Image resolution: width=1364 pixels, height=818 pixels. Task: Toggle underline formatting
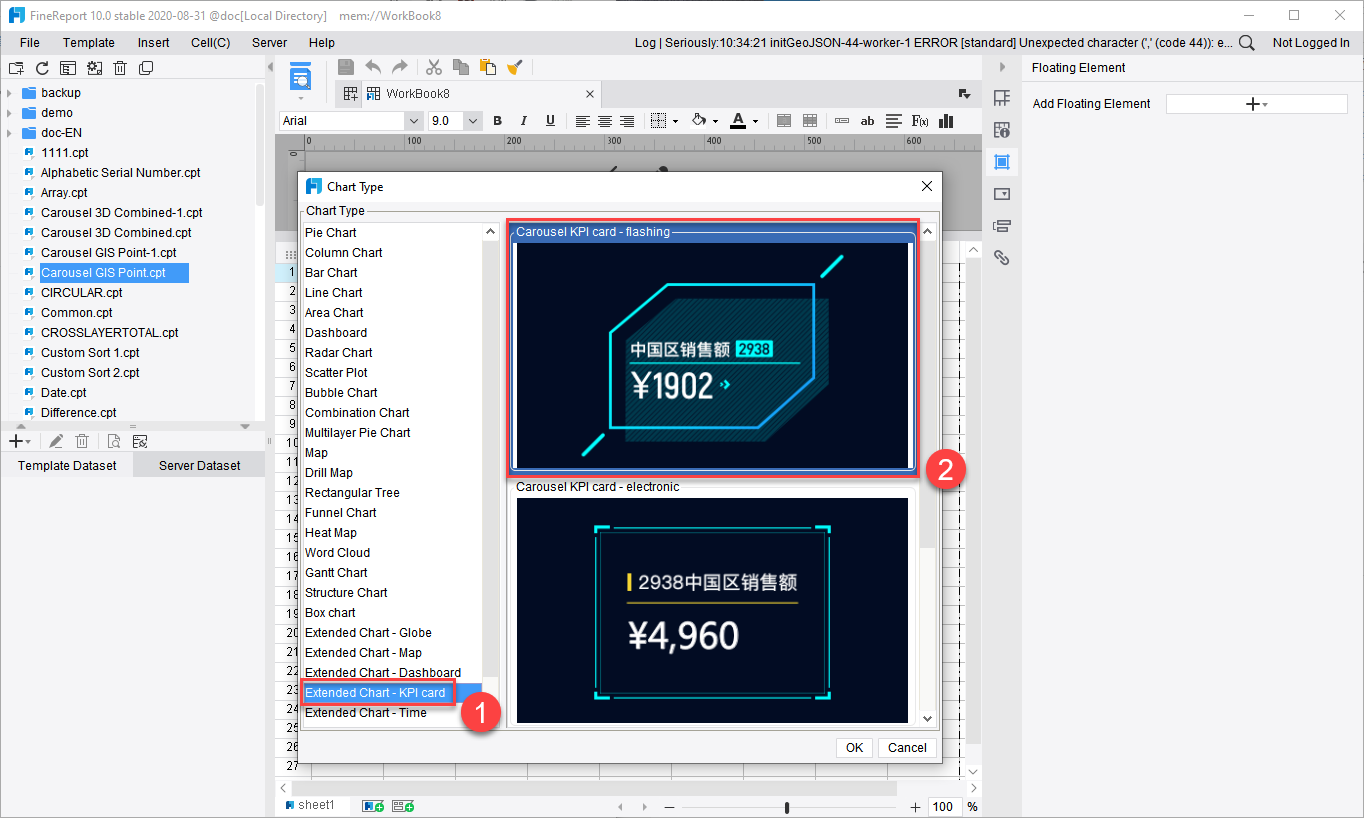click(550, 121)
